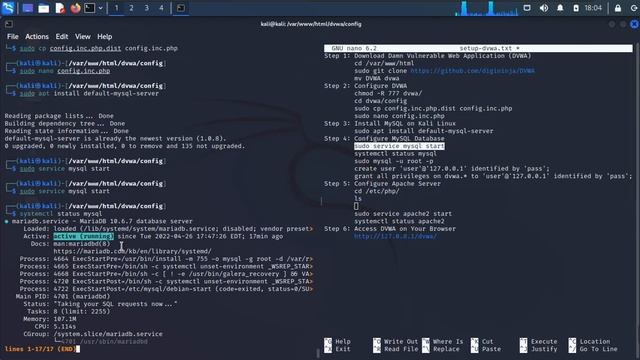Click 'sudo mysql -u root -p' line
Screen dimensions: 640x360
pos(393,161)
